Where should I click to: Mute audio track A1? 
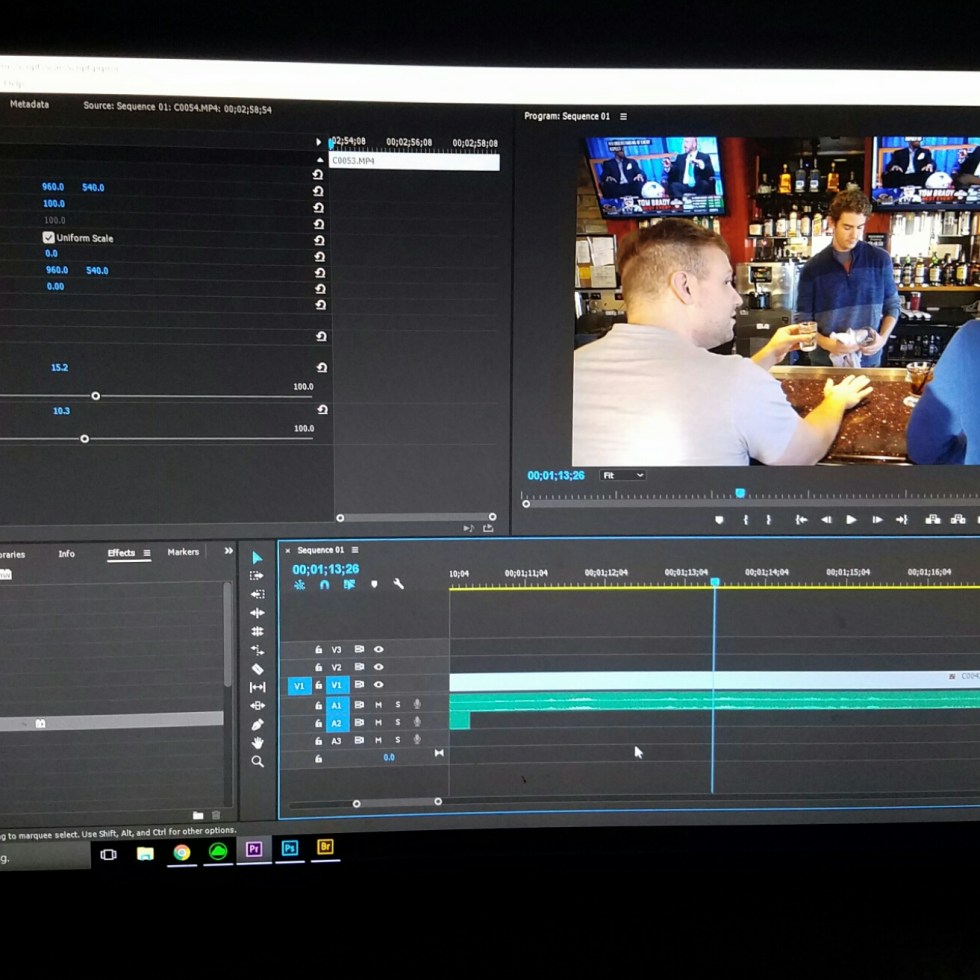tap(378, 705)
